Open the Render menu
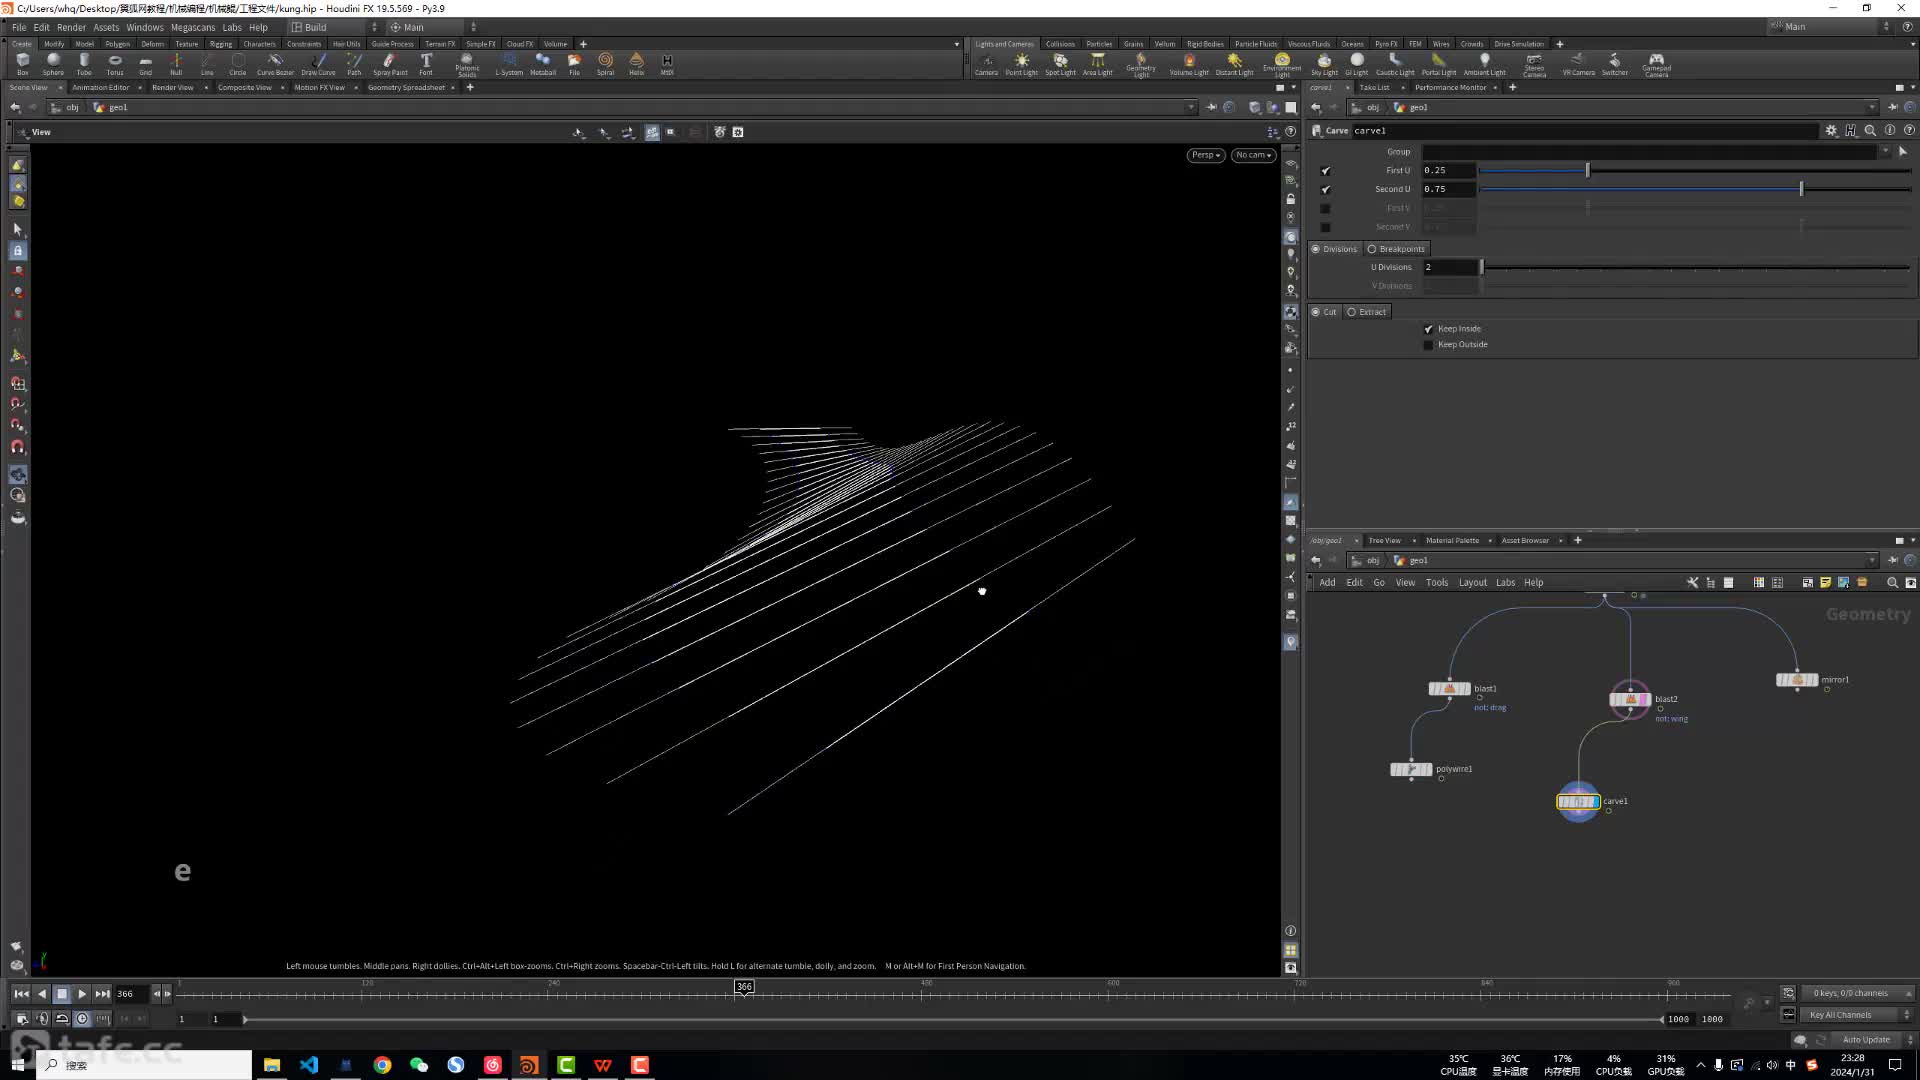Image resolution: width=1920 pixels, height=1080 pixels. tap(71, 27)
